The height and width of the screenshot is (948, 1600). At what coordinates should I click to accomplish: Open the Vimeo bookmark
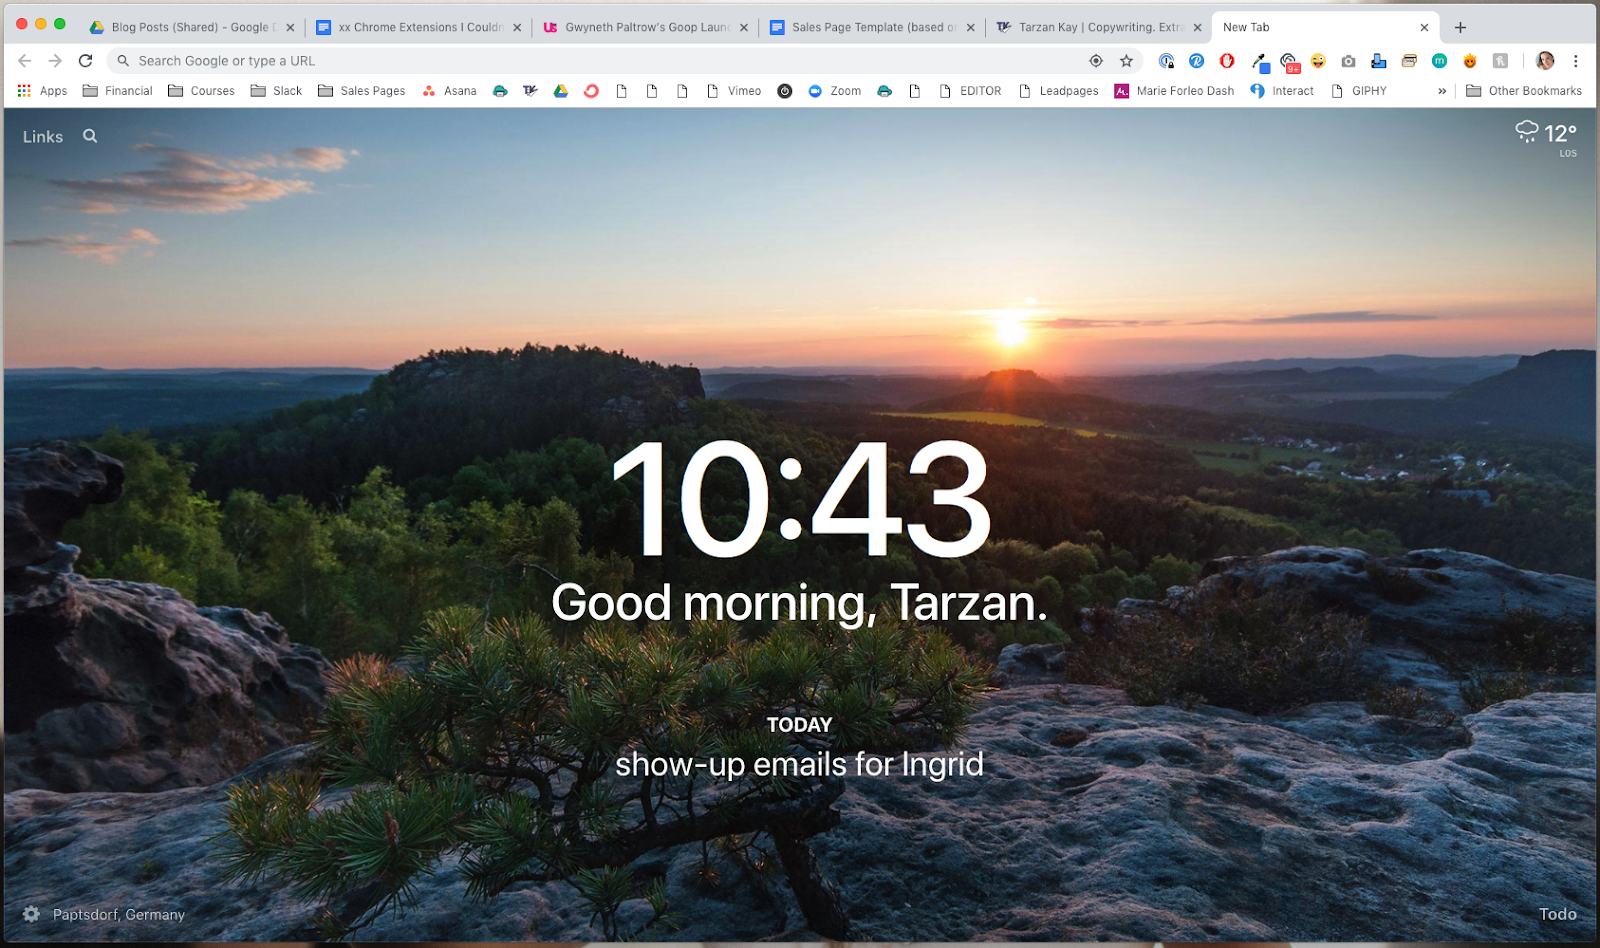coord(734,91)
